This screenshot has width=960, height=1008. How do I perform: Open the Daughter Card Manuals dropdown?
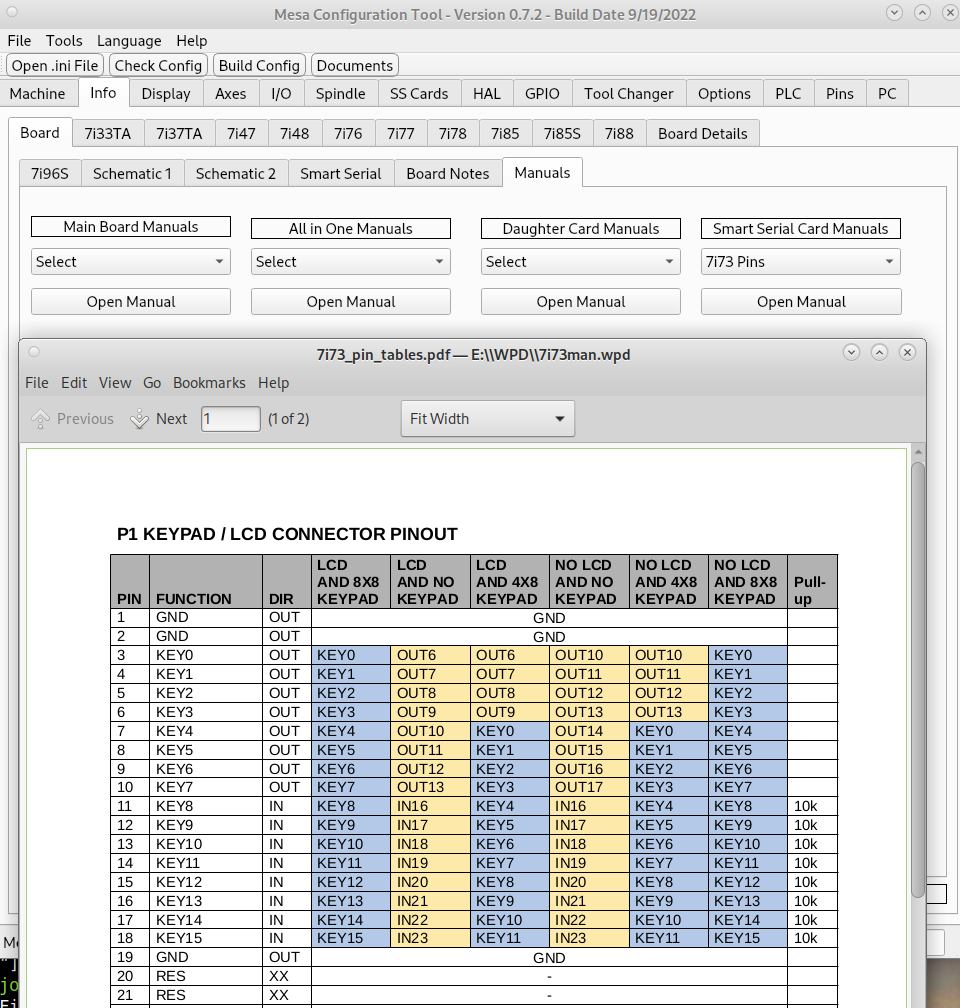(x=581, y=262)
